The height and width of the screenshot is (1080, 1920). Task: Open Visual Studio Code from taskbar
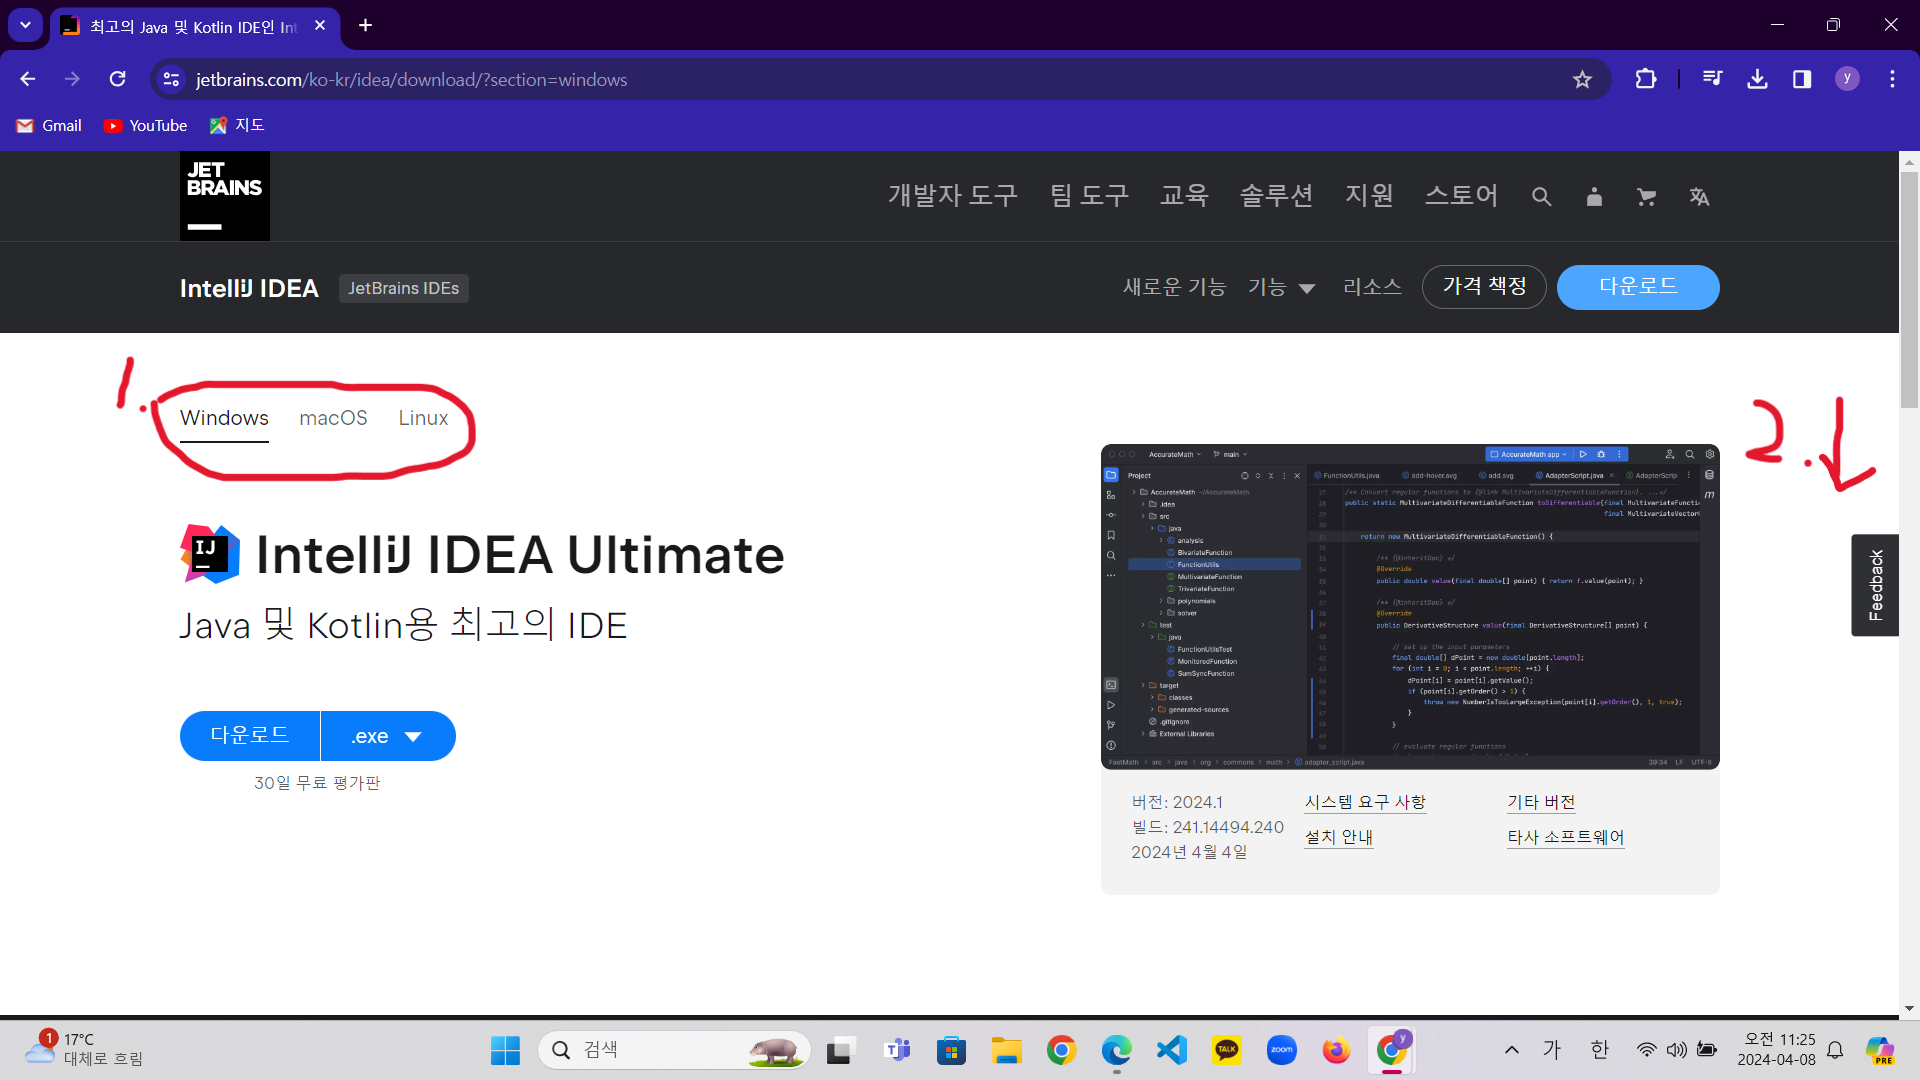(1171, 1050)
